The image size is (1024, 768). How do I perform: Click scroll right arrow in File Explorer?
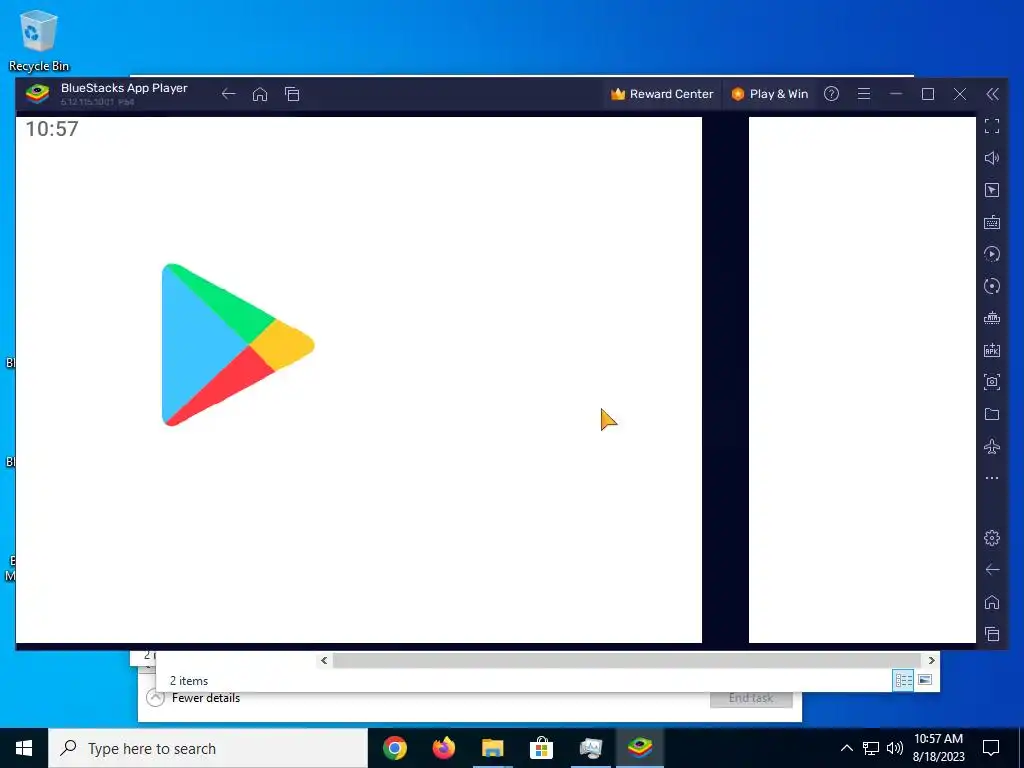(931, 660)
